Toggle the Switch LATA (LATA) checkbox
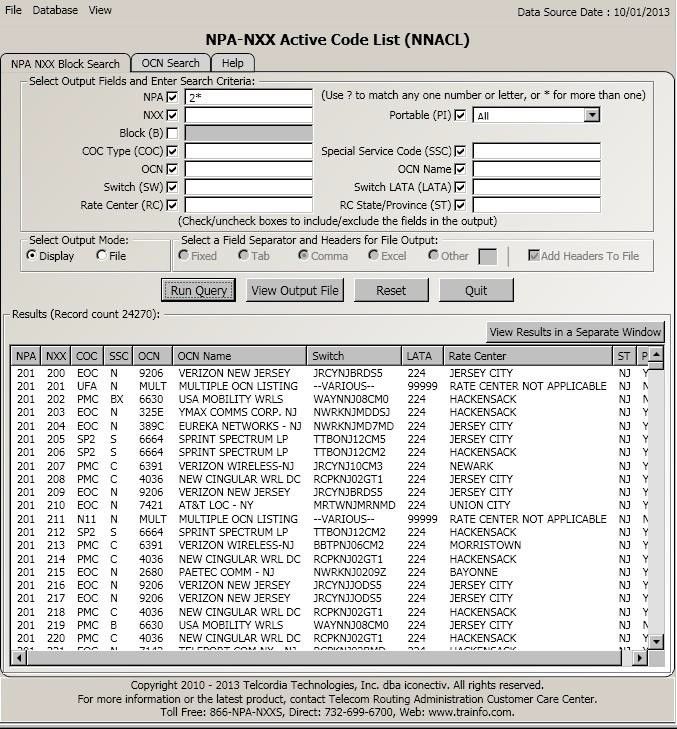 pyautogui.click(x=460, y=187)
